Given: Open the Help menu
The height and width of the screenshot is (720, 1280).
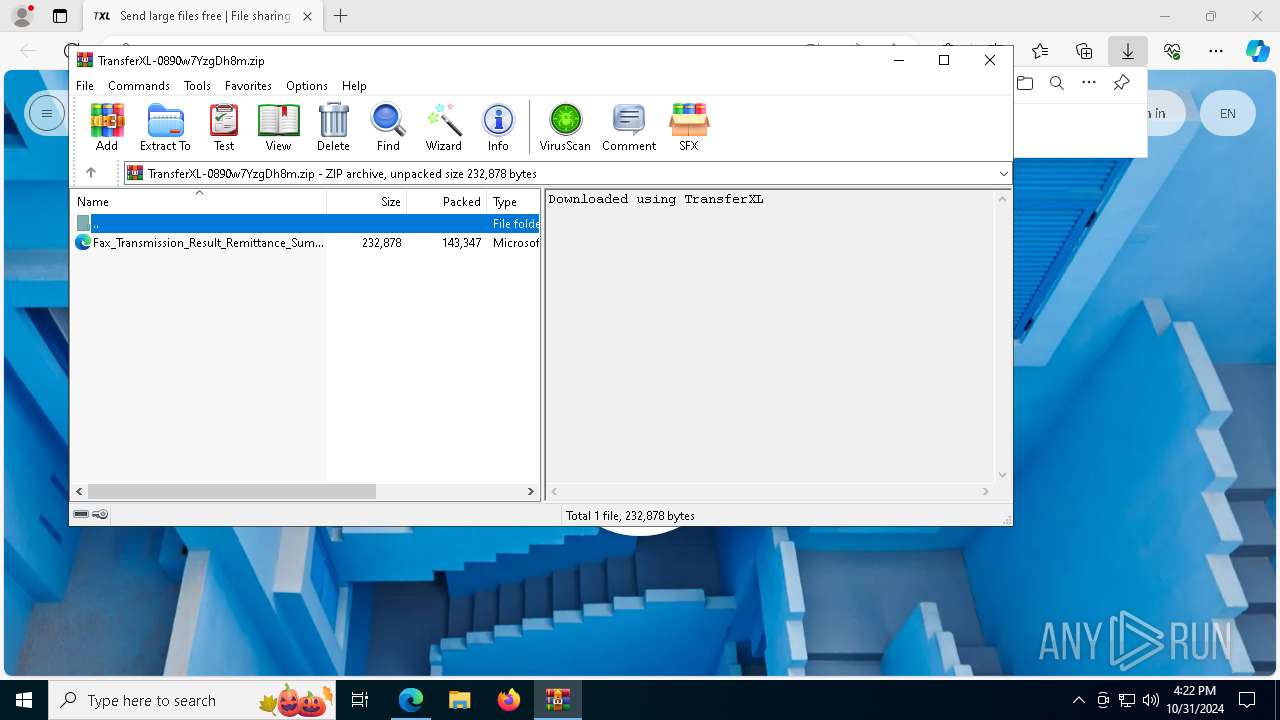Looking at the screenshot, I should pyautogui.click(x=354, y=86).
